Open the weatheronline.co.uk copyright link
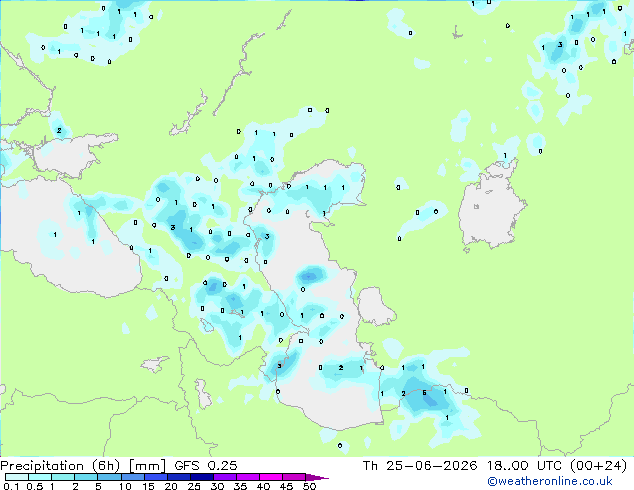This screenshot has height=490, width=634. [549, 481]
